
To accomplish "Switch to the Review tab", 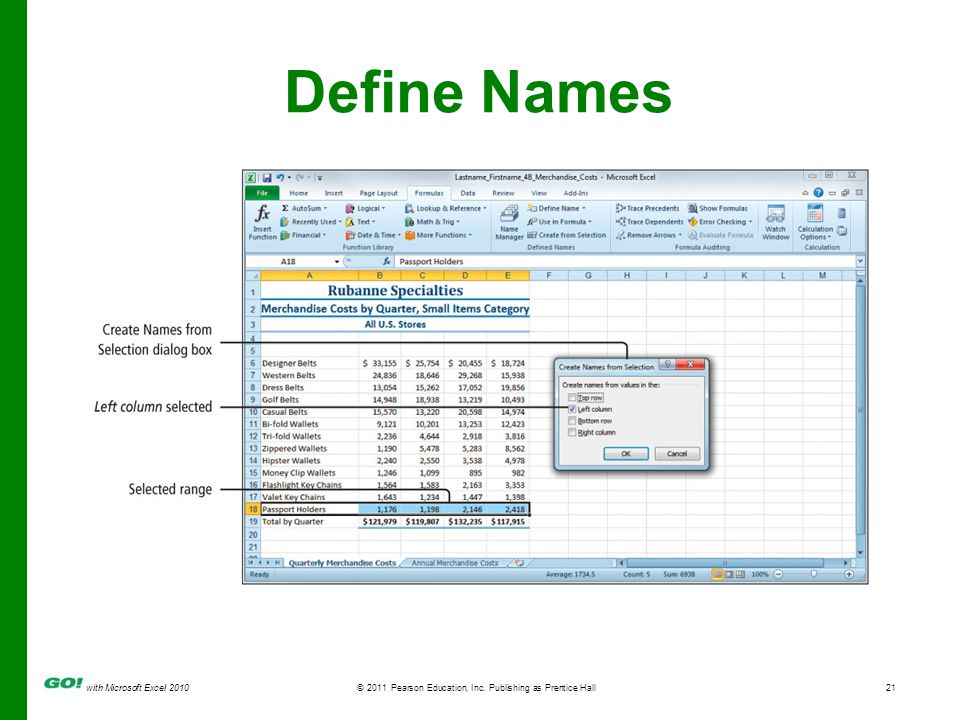I will pos(503,193).
